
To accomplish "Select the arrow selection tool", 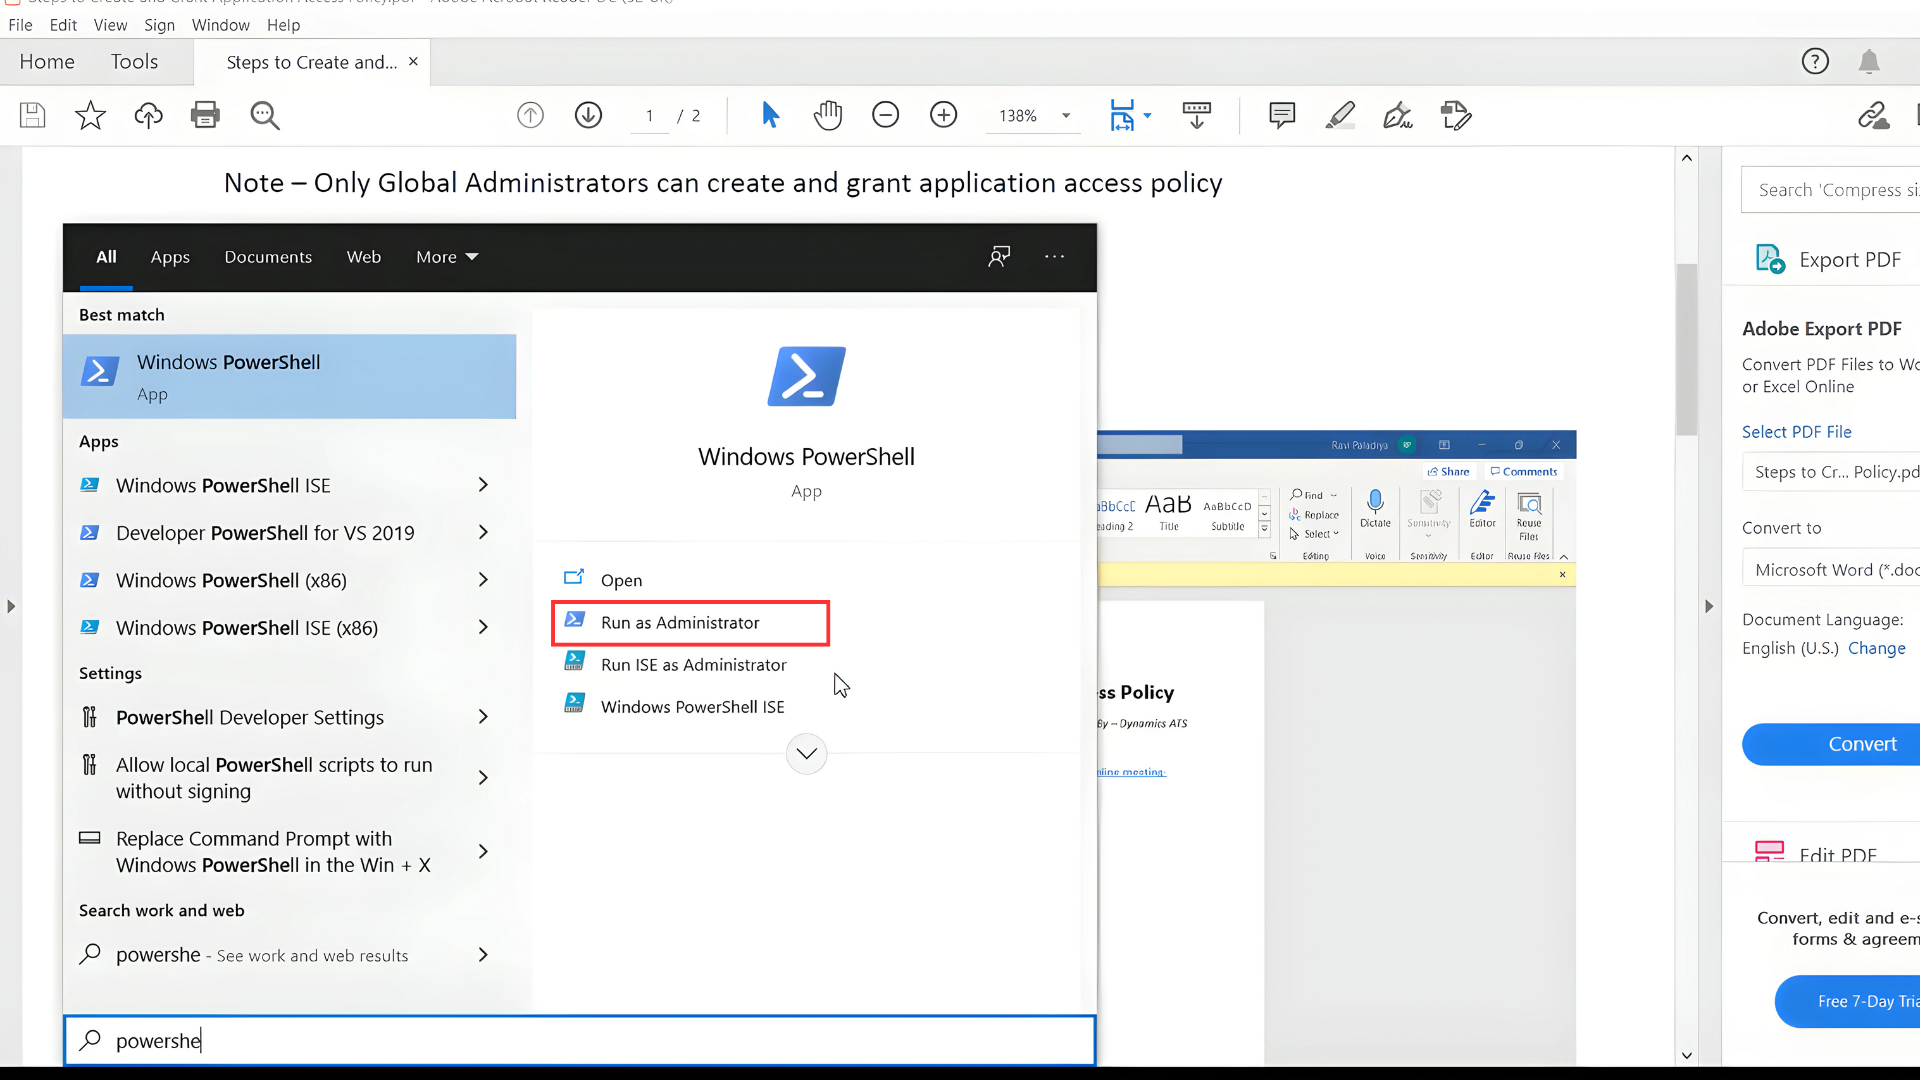I will coord(770,115).
